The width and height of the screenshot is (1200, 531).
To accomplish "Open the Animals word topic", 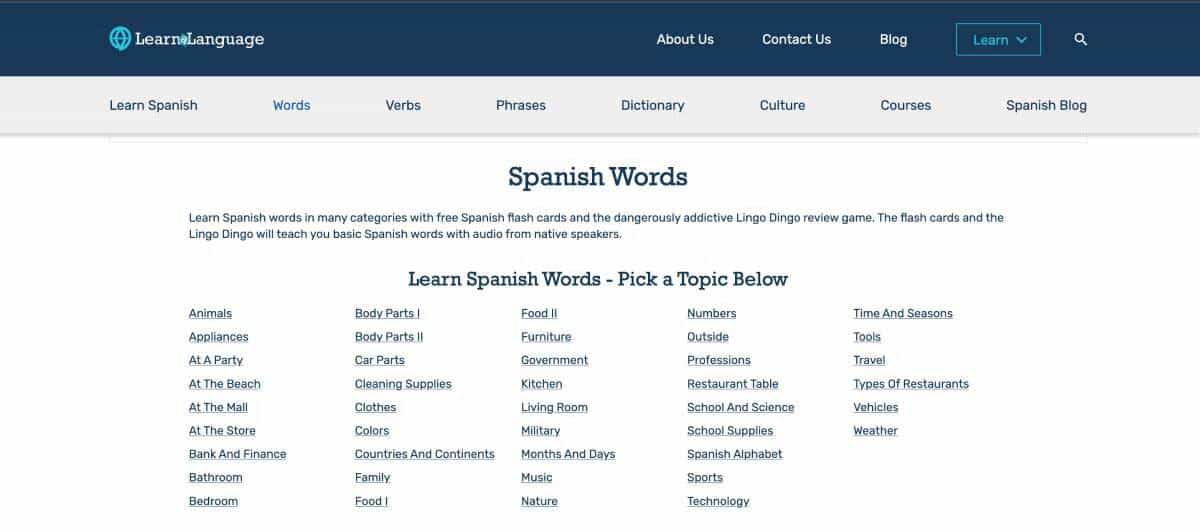I will click(x=210, y=314).
